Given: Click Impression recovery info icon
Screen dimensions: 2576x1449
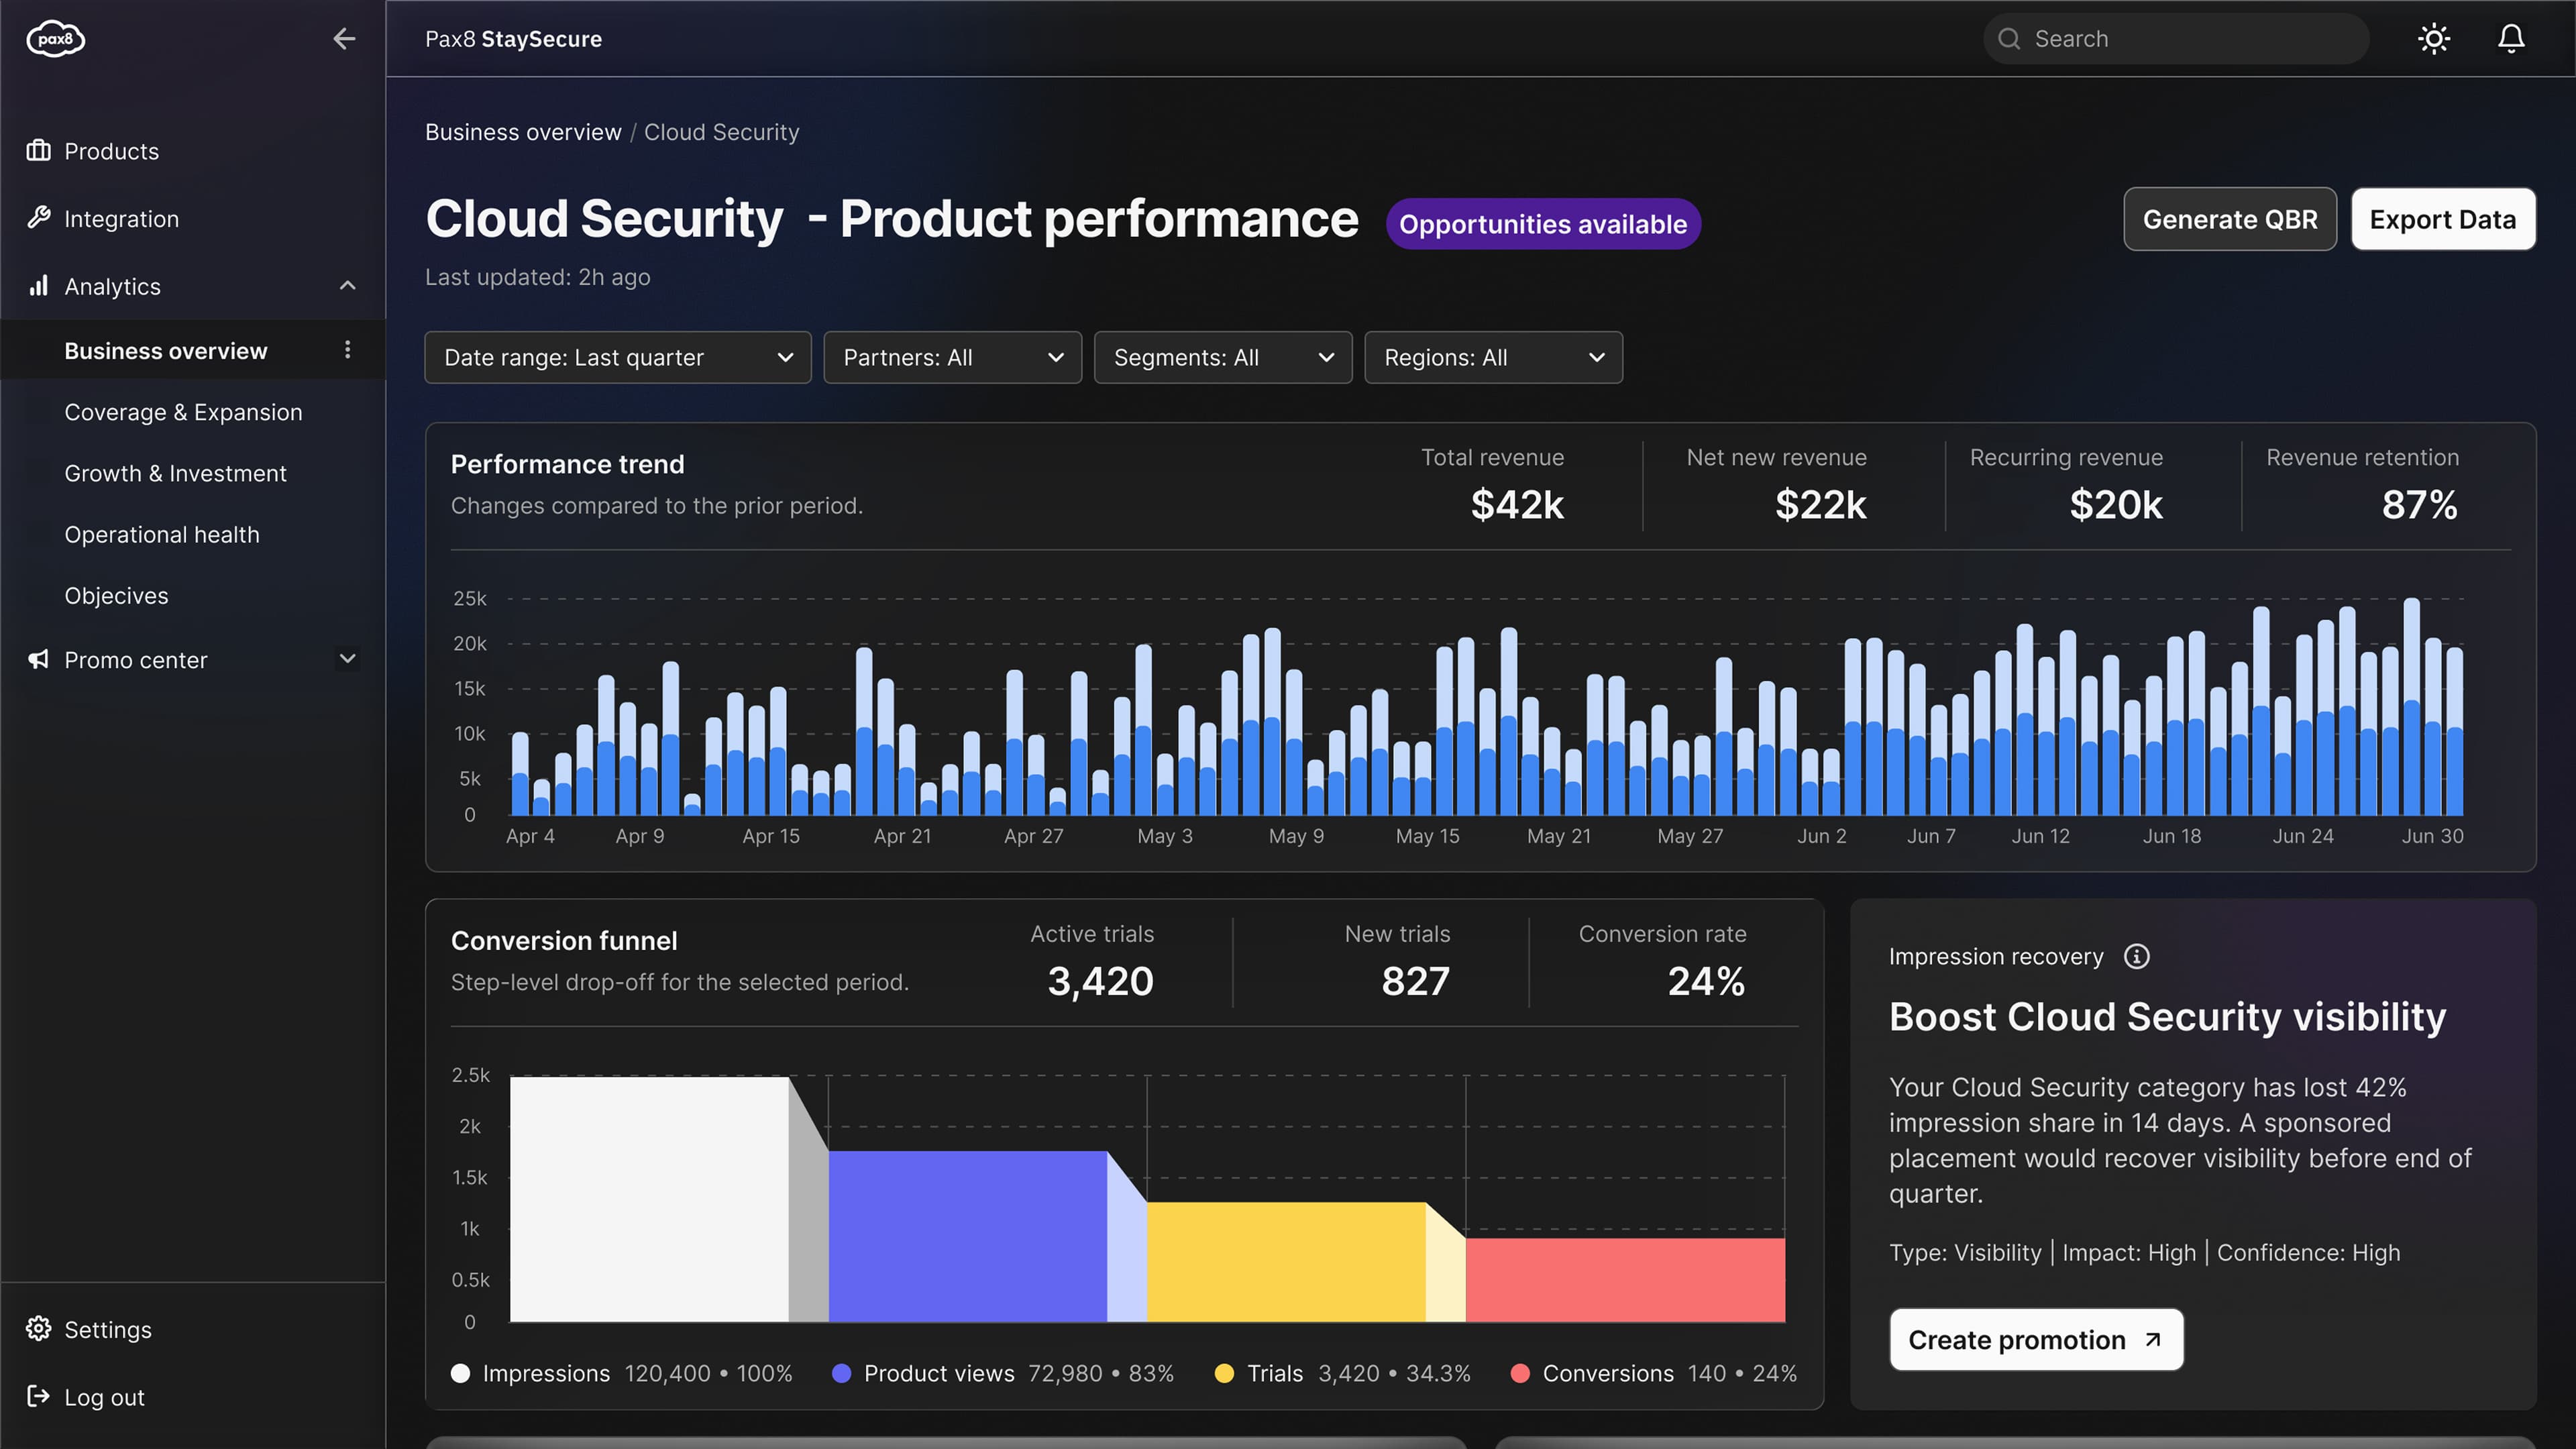Looking at the screenshot, I should click(2137, 957).
